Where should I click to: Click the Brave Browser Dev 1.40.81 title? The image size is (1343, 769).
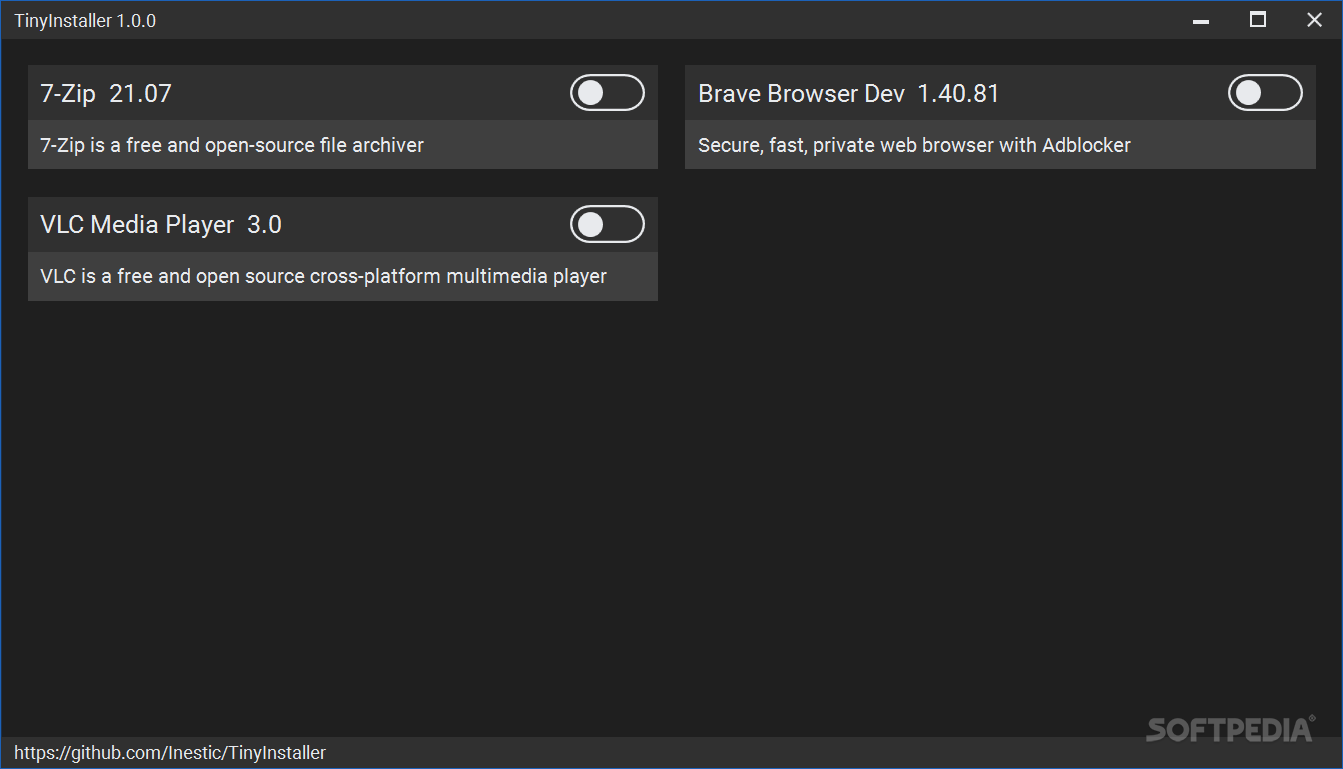pos(849,94)
